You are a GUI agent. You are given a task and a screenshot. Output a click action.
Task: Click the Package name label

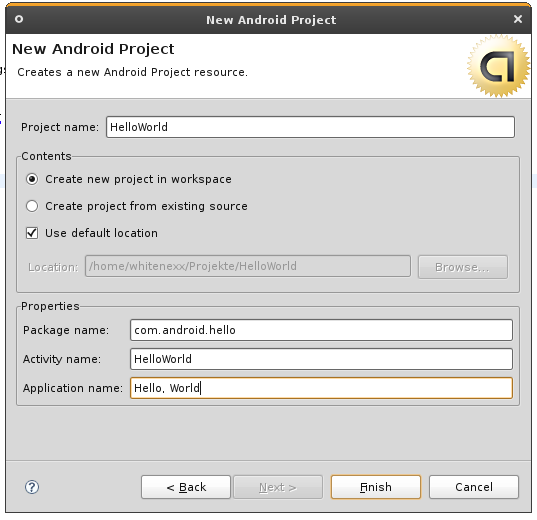pos(66,330)
